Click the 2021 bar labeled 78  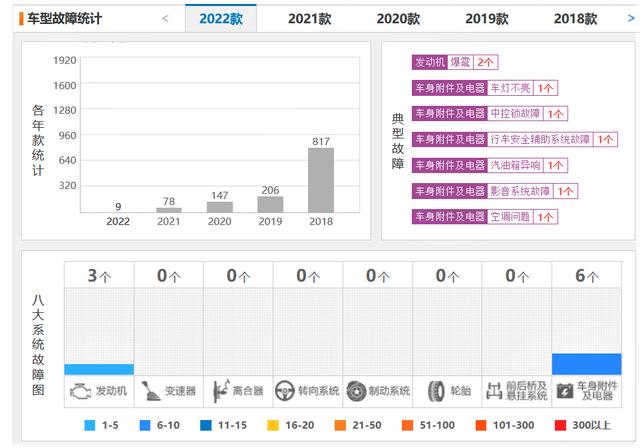point(169,210)
